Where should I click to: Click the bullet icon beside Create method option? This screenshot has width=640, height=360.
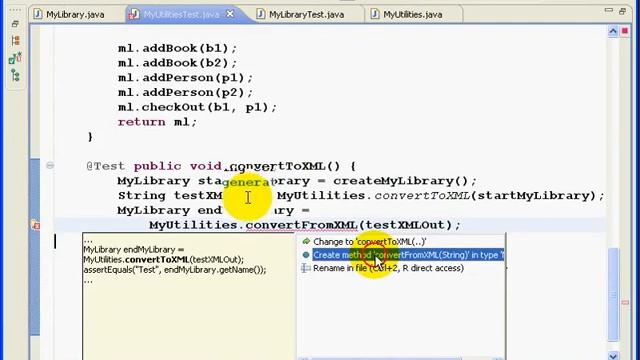click(x=306, y=255)
